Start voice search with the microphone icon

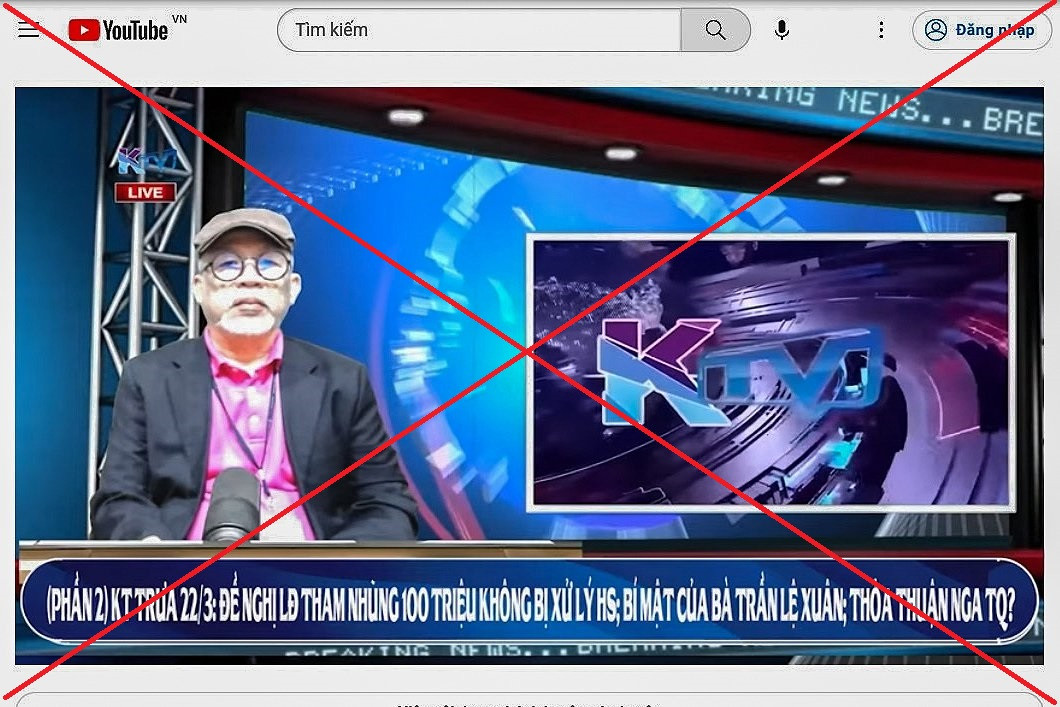[x=782, y=30]
